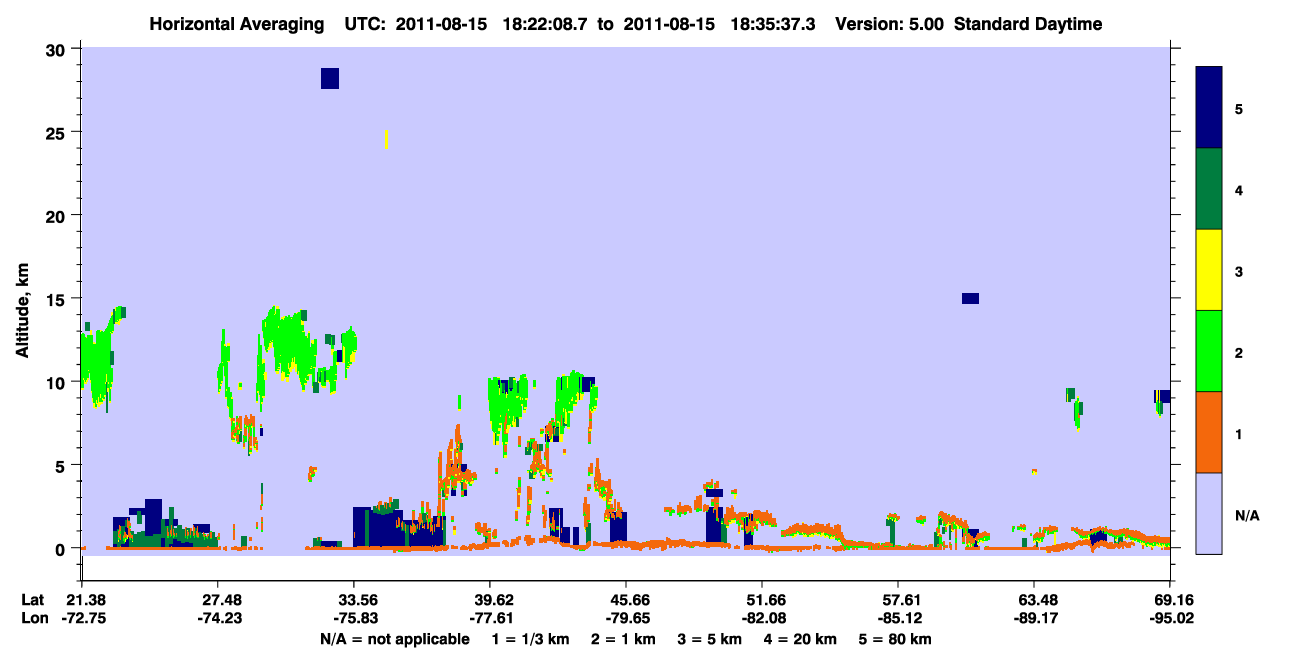Click the dark green colorbar segment labeled 4
This screenshot has height=667, width=1300.
click(1209, 189)
